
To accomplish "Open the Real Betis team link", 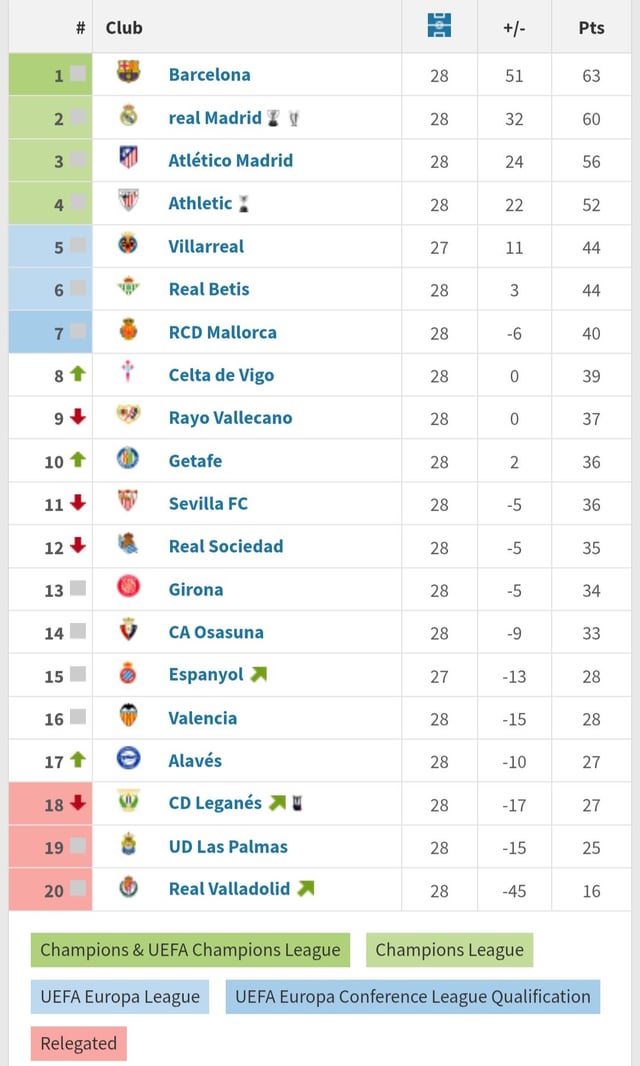I will pyautogui.click(x=207, y=289).
